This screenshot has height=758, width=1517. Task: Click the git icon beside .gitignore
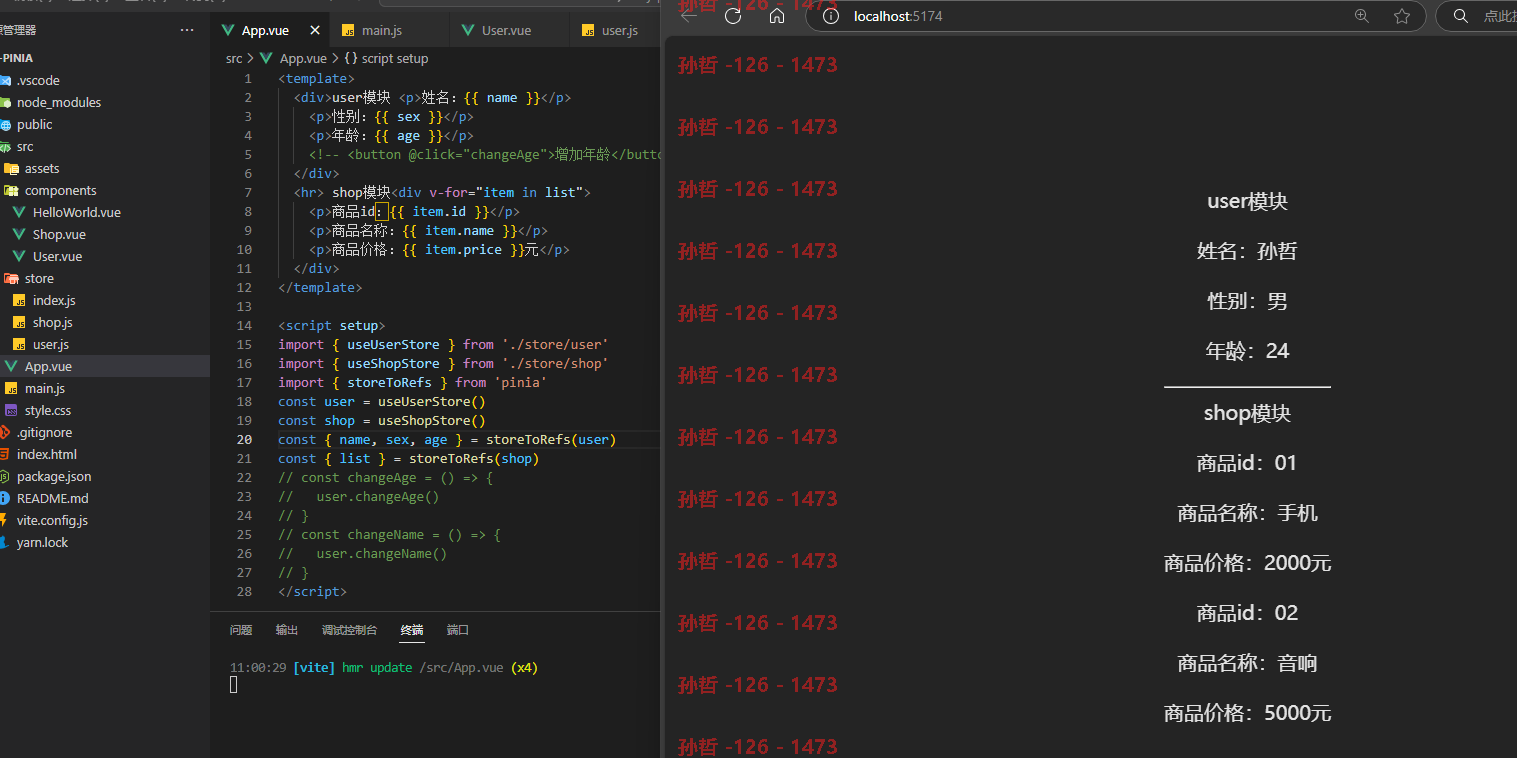(5, 432)
